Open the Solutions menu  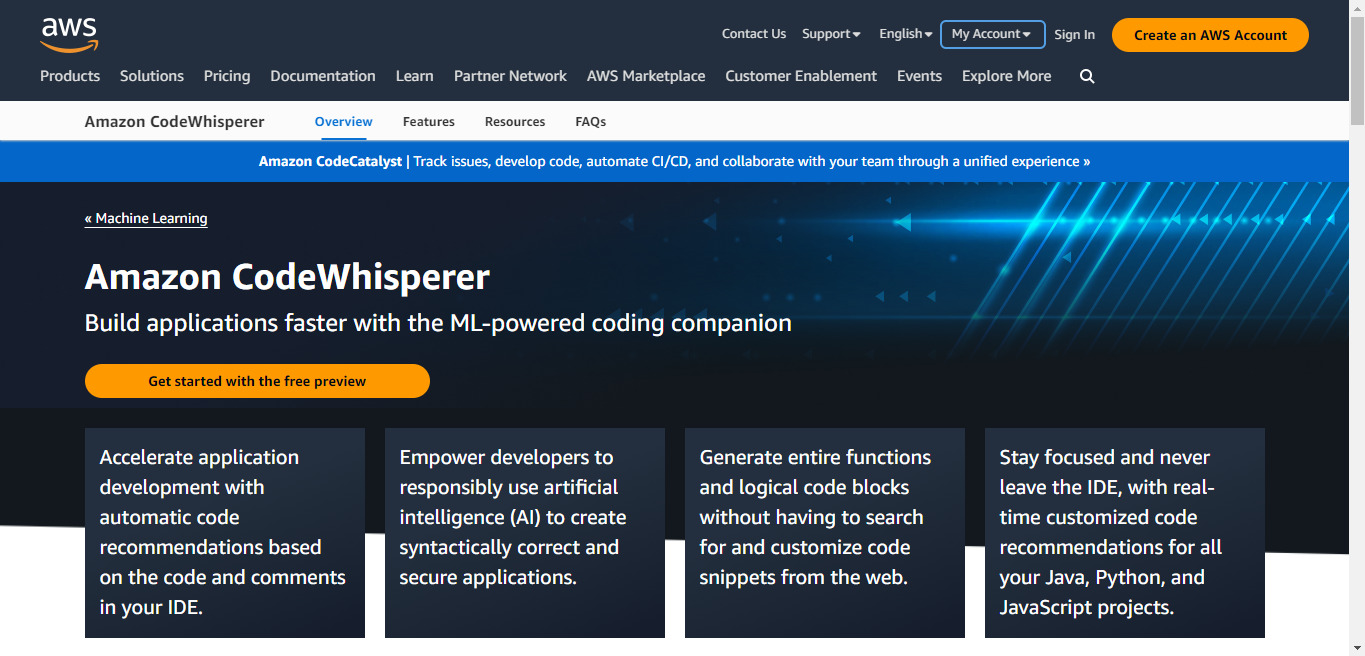[x=152, y=76]
